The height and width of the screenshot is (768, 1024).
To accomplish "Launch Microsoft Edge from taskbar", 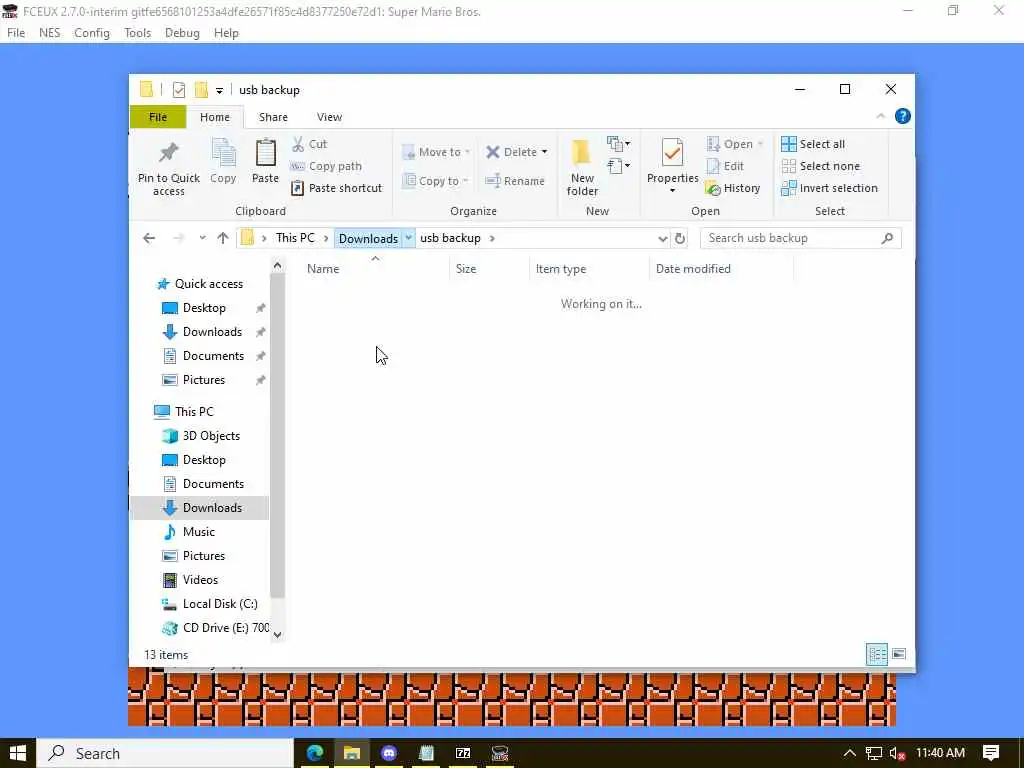I will (315, 753).
